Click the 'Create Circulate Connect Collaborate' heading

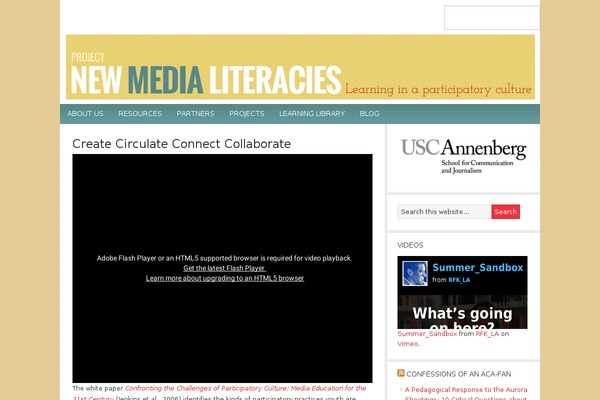pos(181,144)
